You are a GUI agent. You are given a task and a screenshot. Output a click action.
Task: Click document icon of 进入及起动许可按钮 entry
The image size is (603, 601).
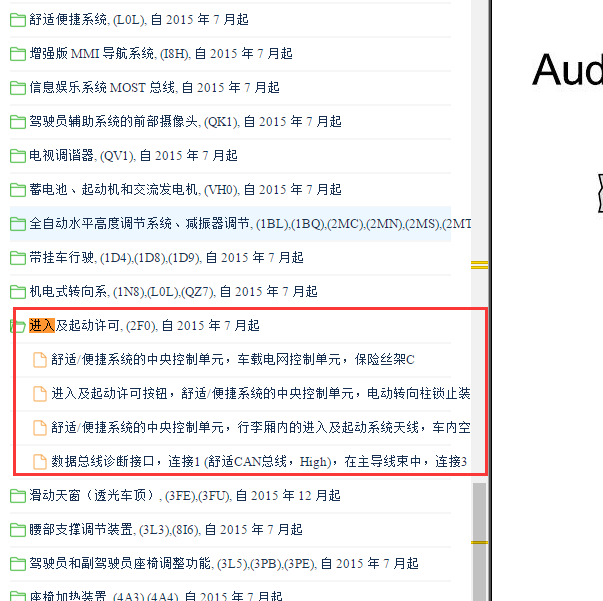(40, 394)
